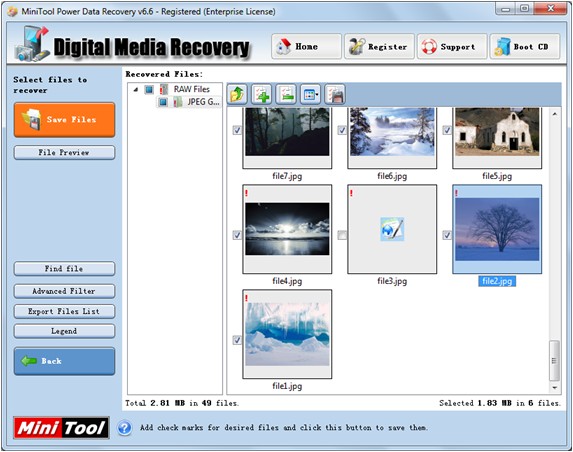Click the RAW Files tree label
This screenshot has height=452, width=573.
pyautogui.click(x=191, y=89)
